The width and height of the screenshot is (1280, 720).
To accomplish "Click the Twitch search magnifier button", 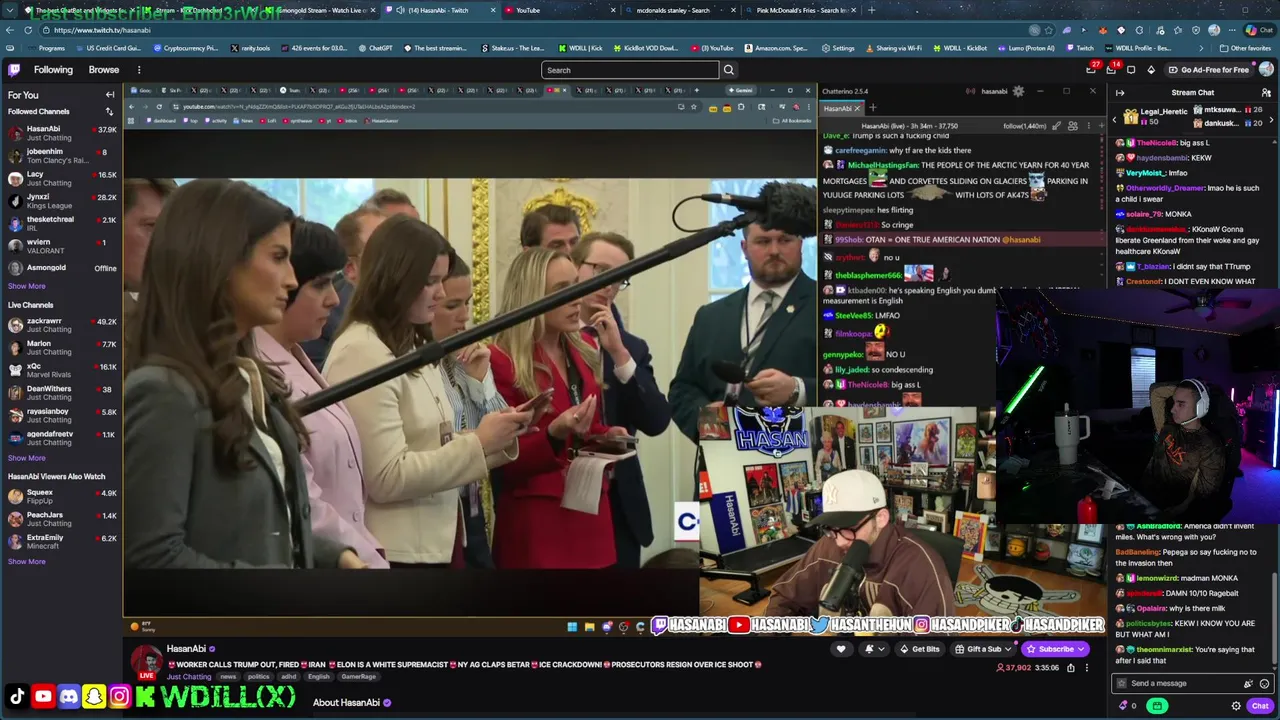I will pos(729,70).
